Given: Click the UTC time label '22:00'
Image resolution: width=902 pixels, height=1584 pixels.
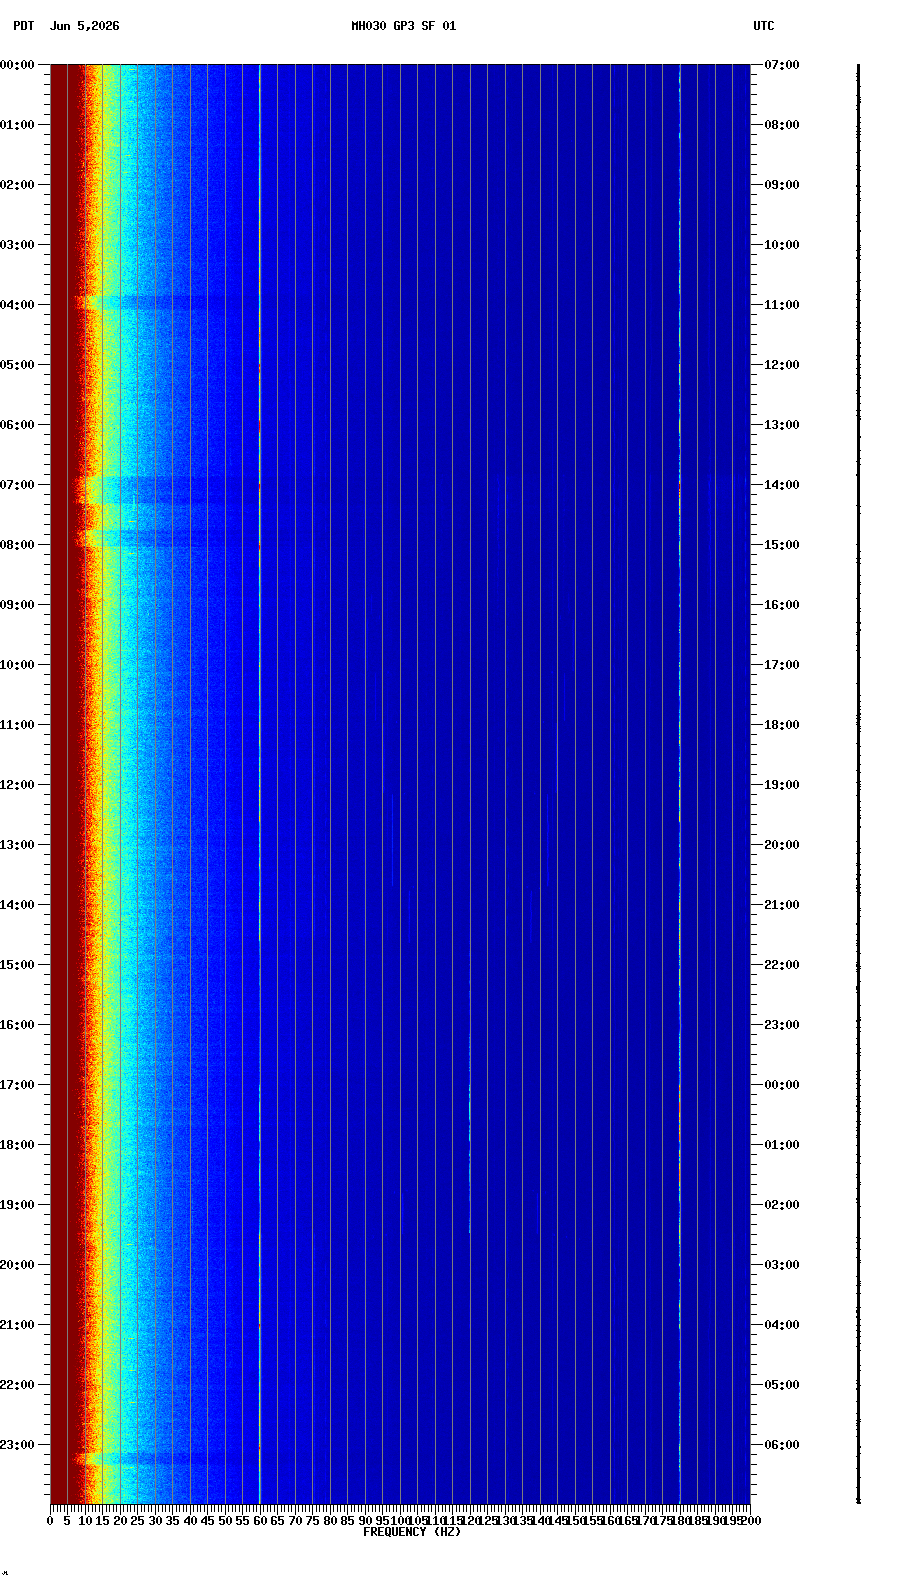Looking at the screenshot, I should [782, 965].
